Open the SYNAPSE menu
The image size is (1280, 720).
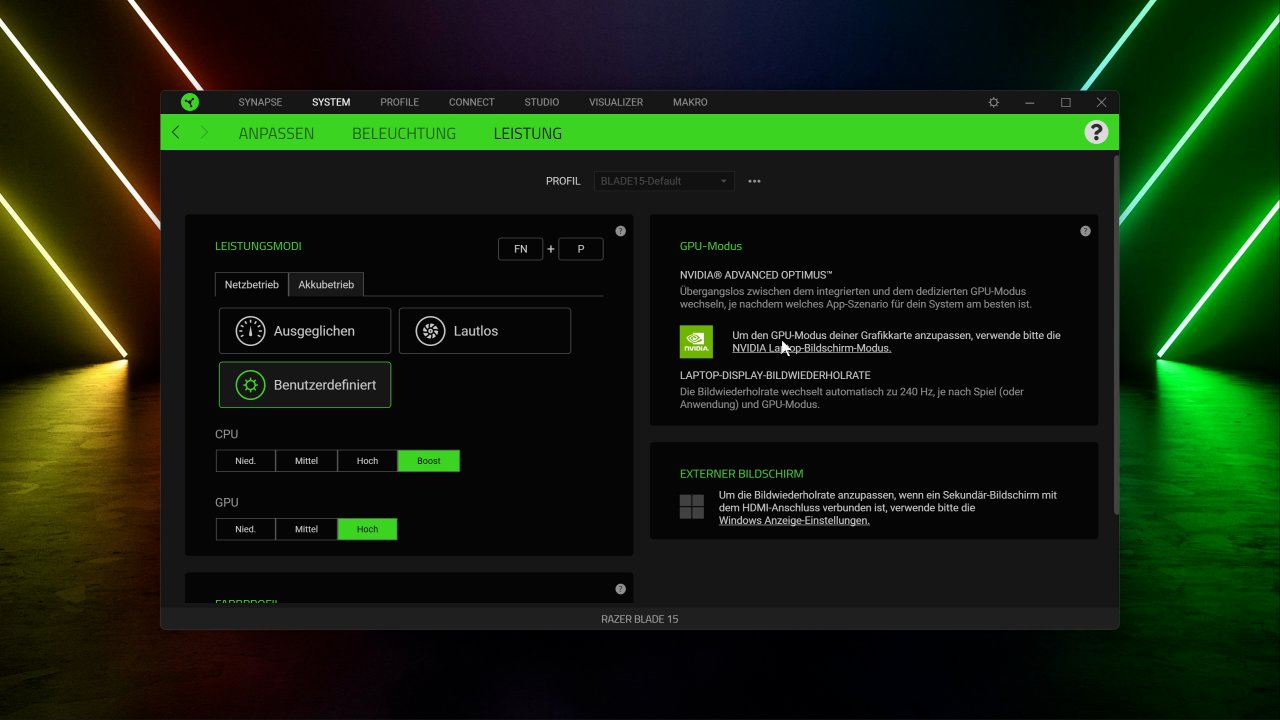click(x=260, y=102)
